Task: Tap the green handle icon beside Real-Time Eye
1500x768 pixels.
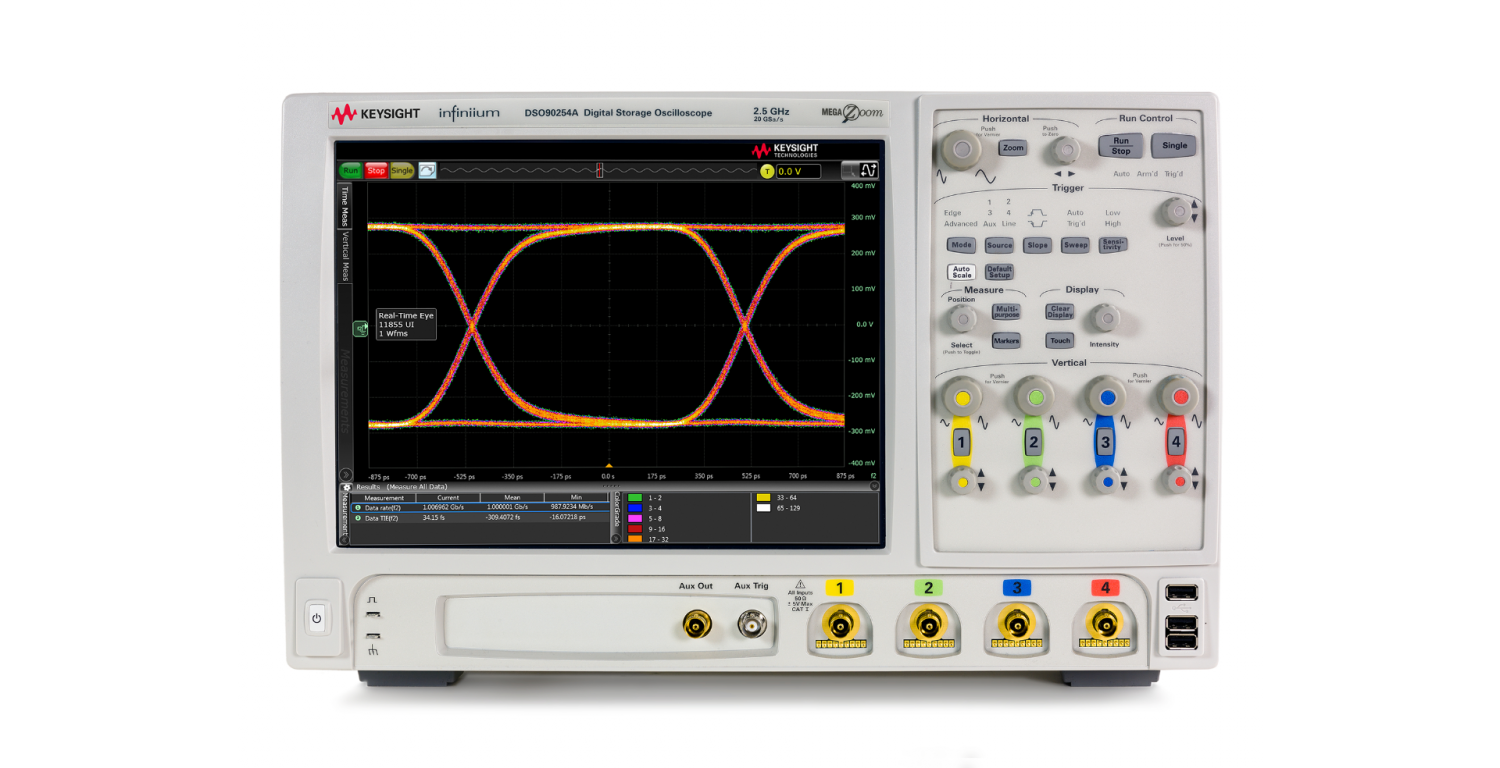Action: click(360, 329)
